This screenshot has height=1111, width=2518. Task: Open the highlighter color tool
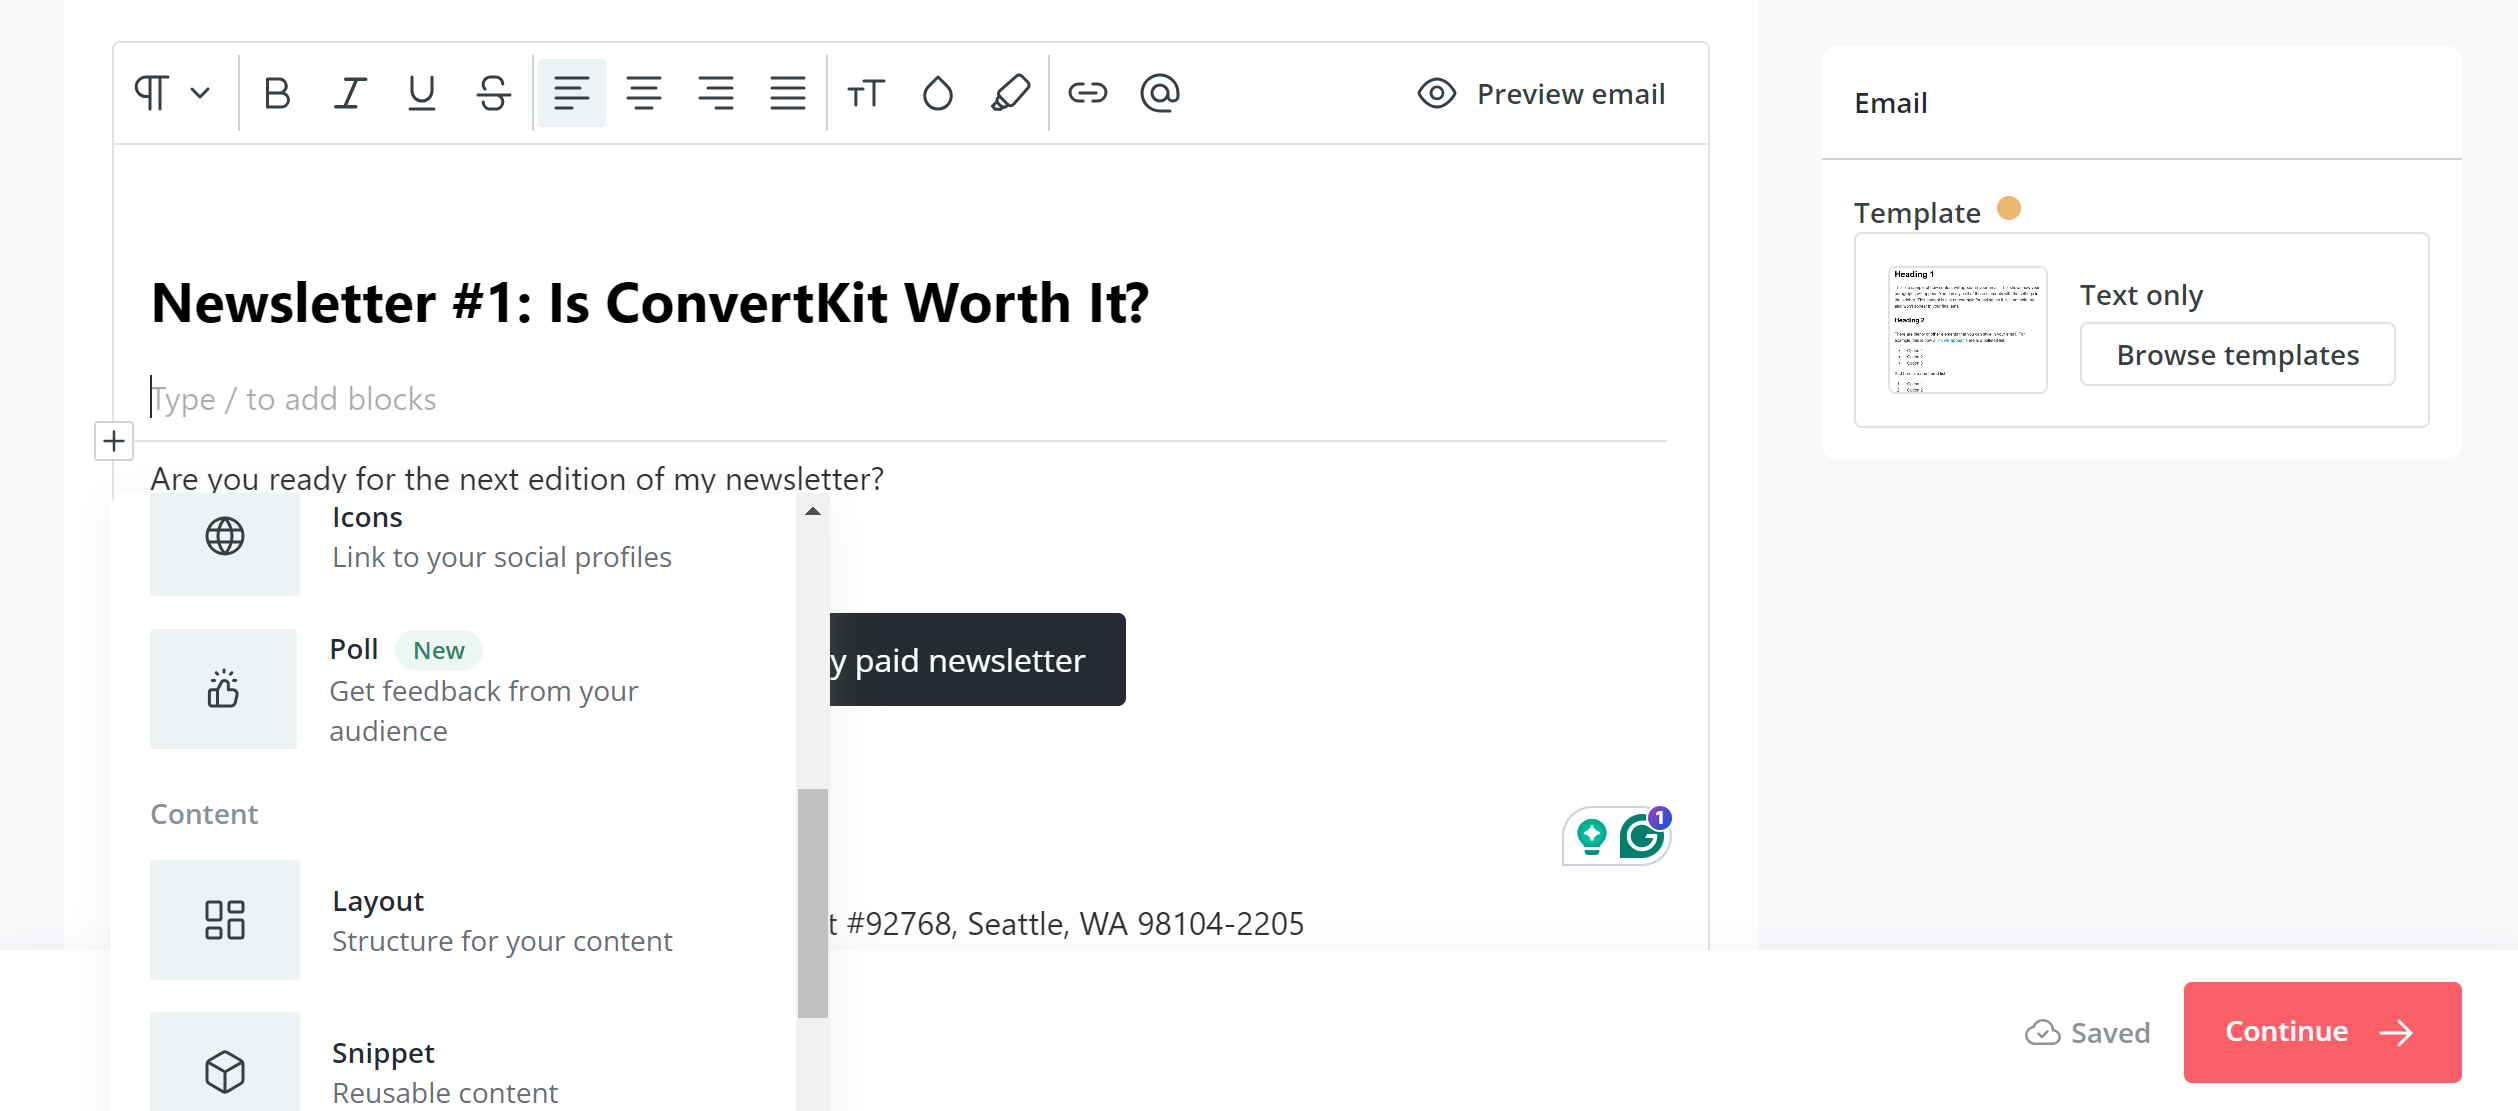click(1010, 93)
